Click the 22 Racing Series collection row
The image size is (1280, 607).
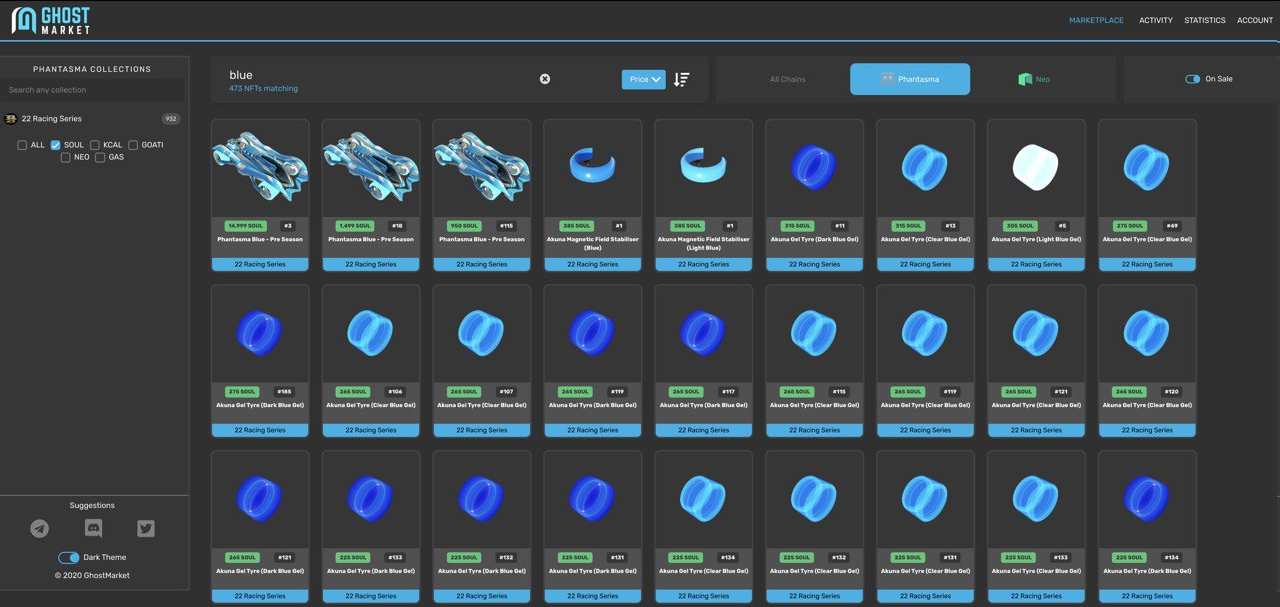pyautogui.click(x=93, y=119)
